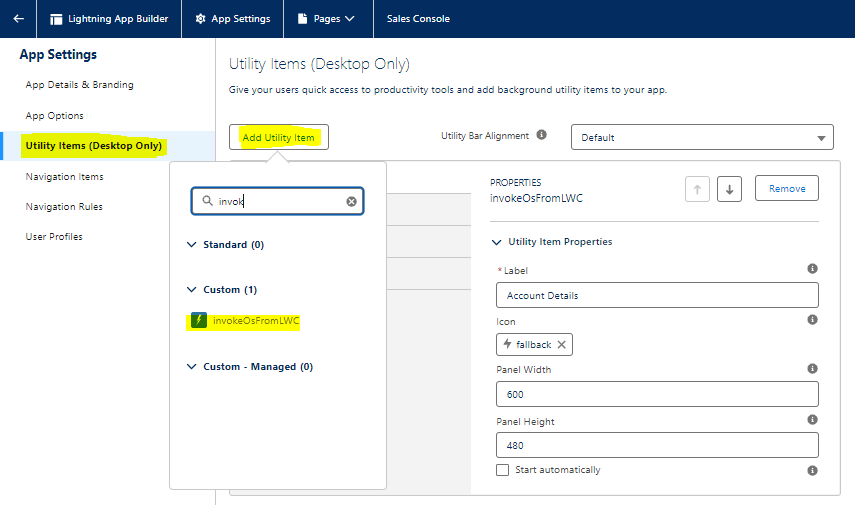Viewport: 855px width, 505px height.
Task: Click the Pages document icon
Action: 302,19
